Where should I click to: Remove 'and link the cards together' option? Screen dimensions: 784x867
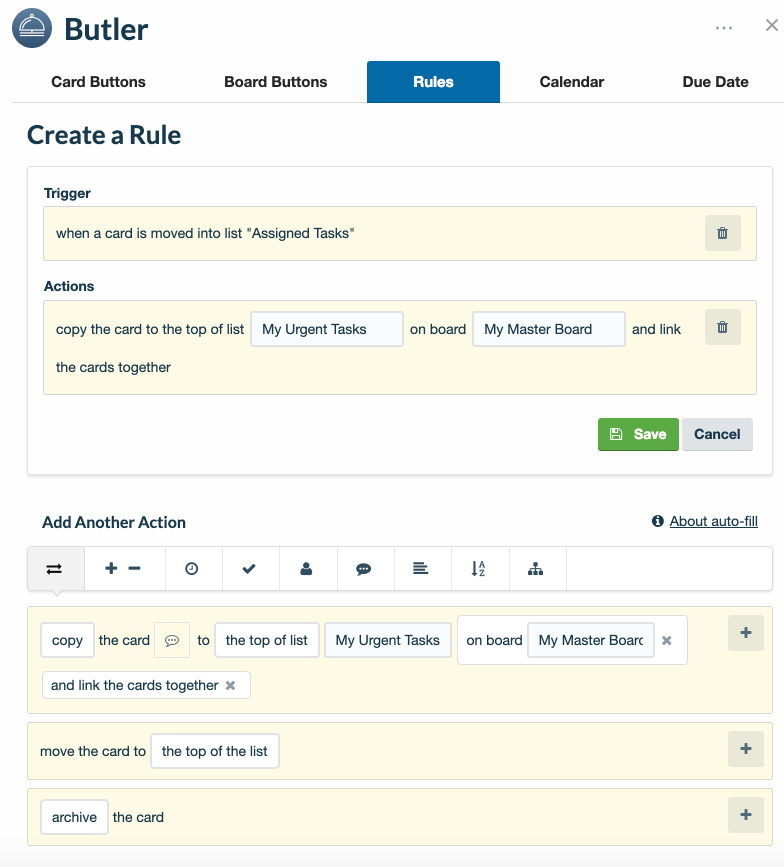(231, 686)
